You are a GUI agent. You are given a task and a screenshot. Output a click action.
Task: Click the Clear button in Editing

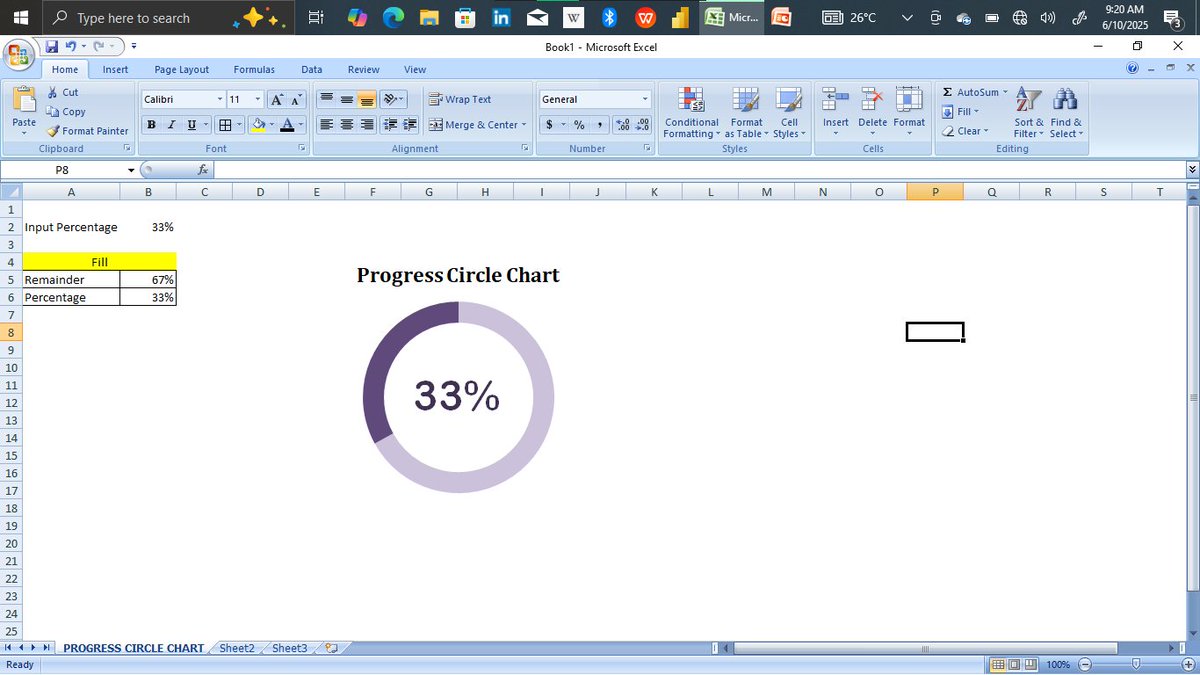point(966,131)
